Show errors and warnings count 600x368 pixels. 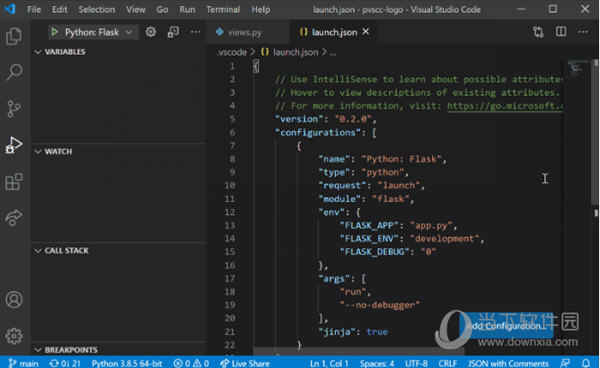[191, 363]
